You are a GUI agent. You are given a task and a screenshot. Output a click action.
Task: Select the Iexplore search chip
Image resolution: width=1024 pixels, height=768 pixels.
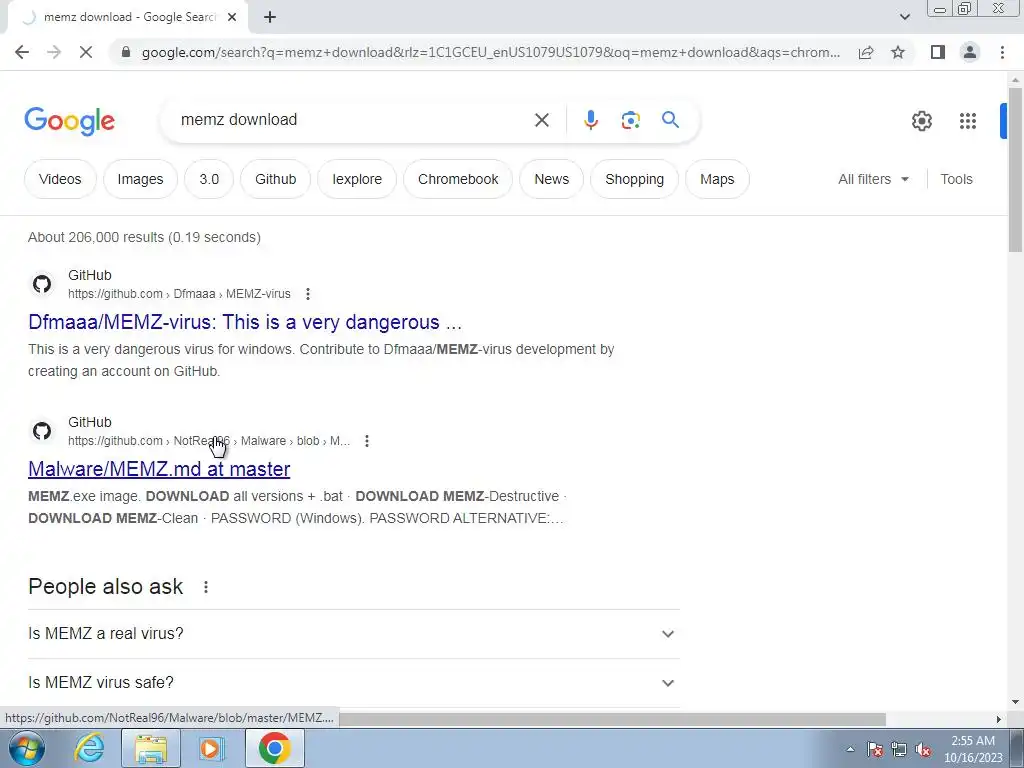click(x=357, y=179)
